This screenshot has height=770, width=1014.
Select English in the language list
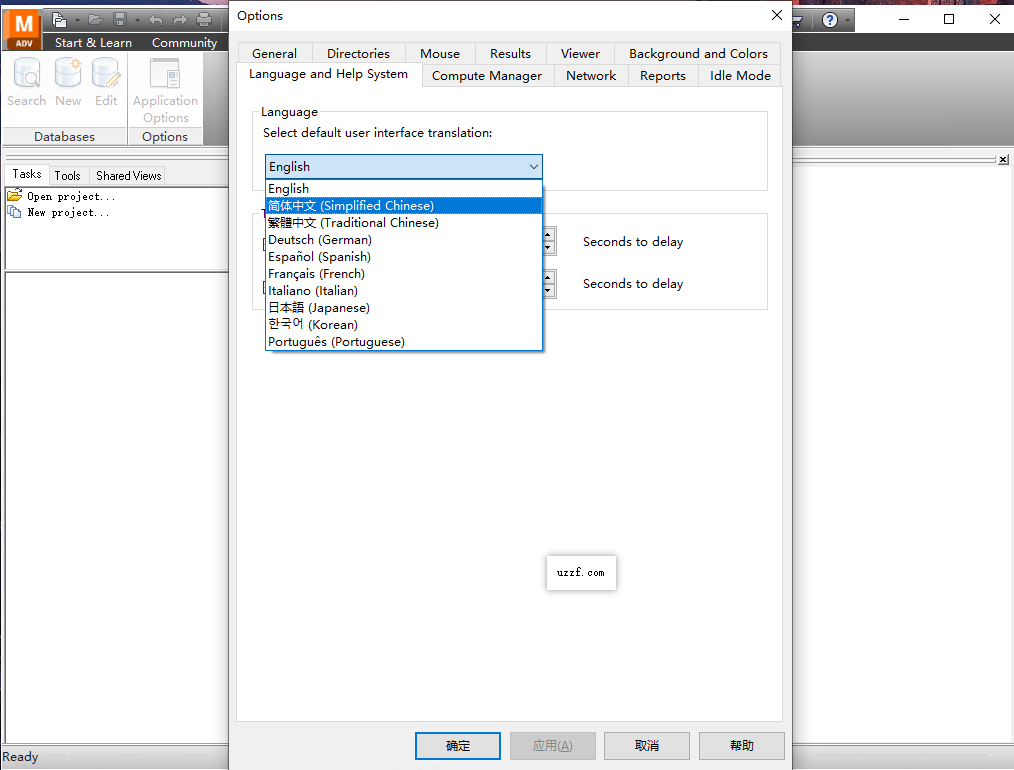[288, 188]
